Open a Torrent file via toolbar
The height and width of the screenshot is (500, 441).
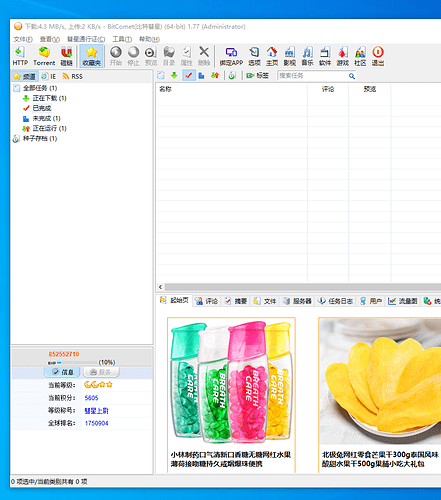pos(44,56)
